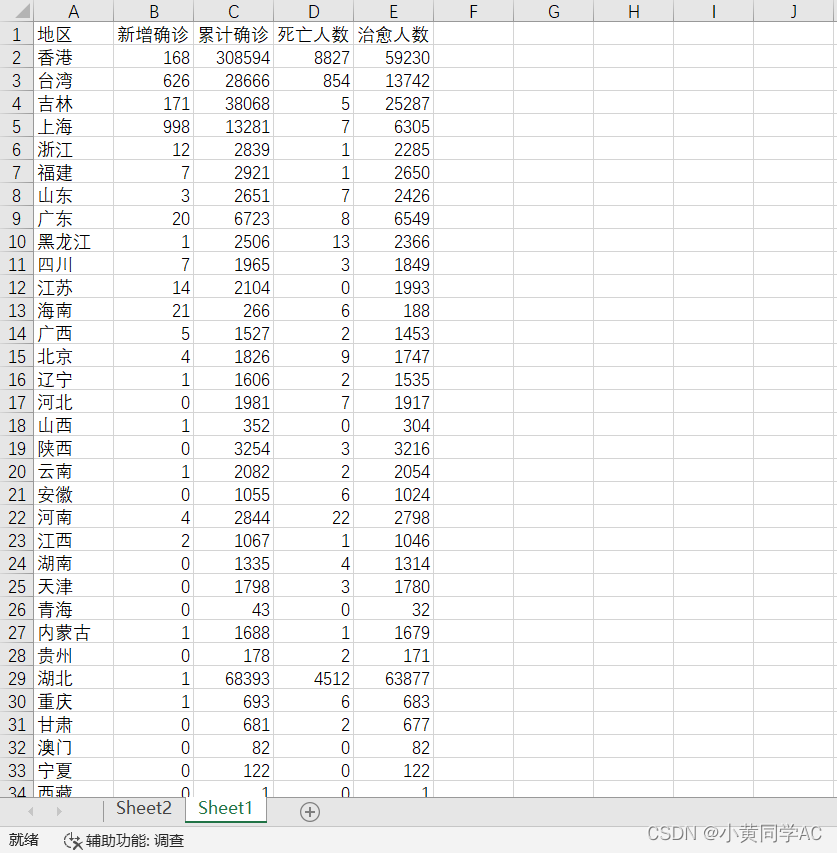Click cell with value 8827
The image size is (837, 853).
(313, 57)
